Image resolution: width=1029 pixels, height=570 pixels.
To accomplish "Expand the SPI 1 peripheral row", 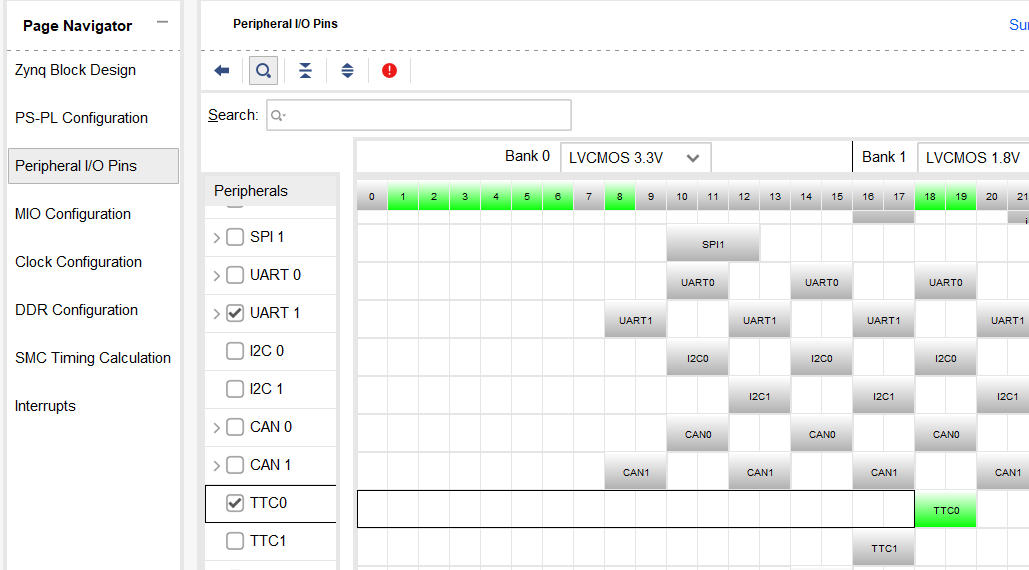I will click(x=216, y=237).
